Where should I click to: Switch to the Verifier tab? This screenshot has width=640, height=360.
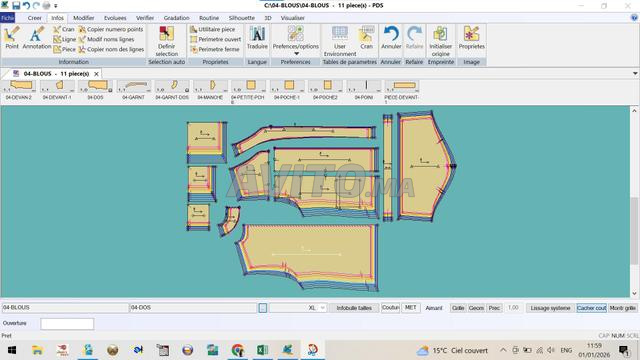click(x=145, y=18)
